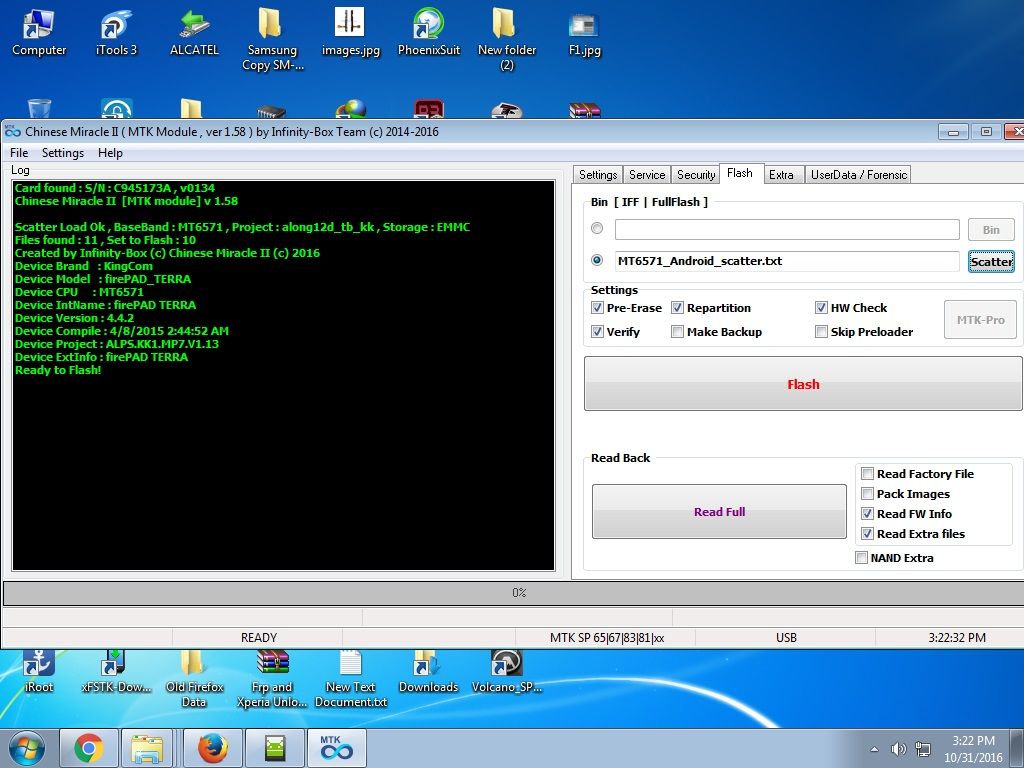This screenshot has height=768, width=1024.
Task: Click the Firefox icon in the taskbar
Action: (x=211, y=747)
